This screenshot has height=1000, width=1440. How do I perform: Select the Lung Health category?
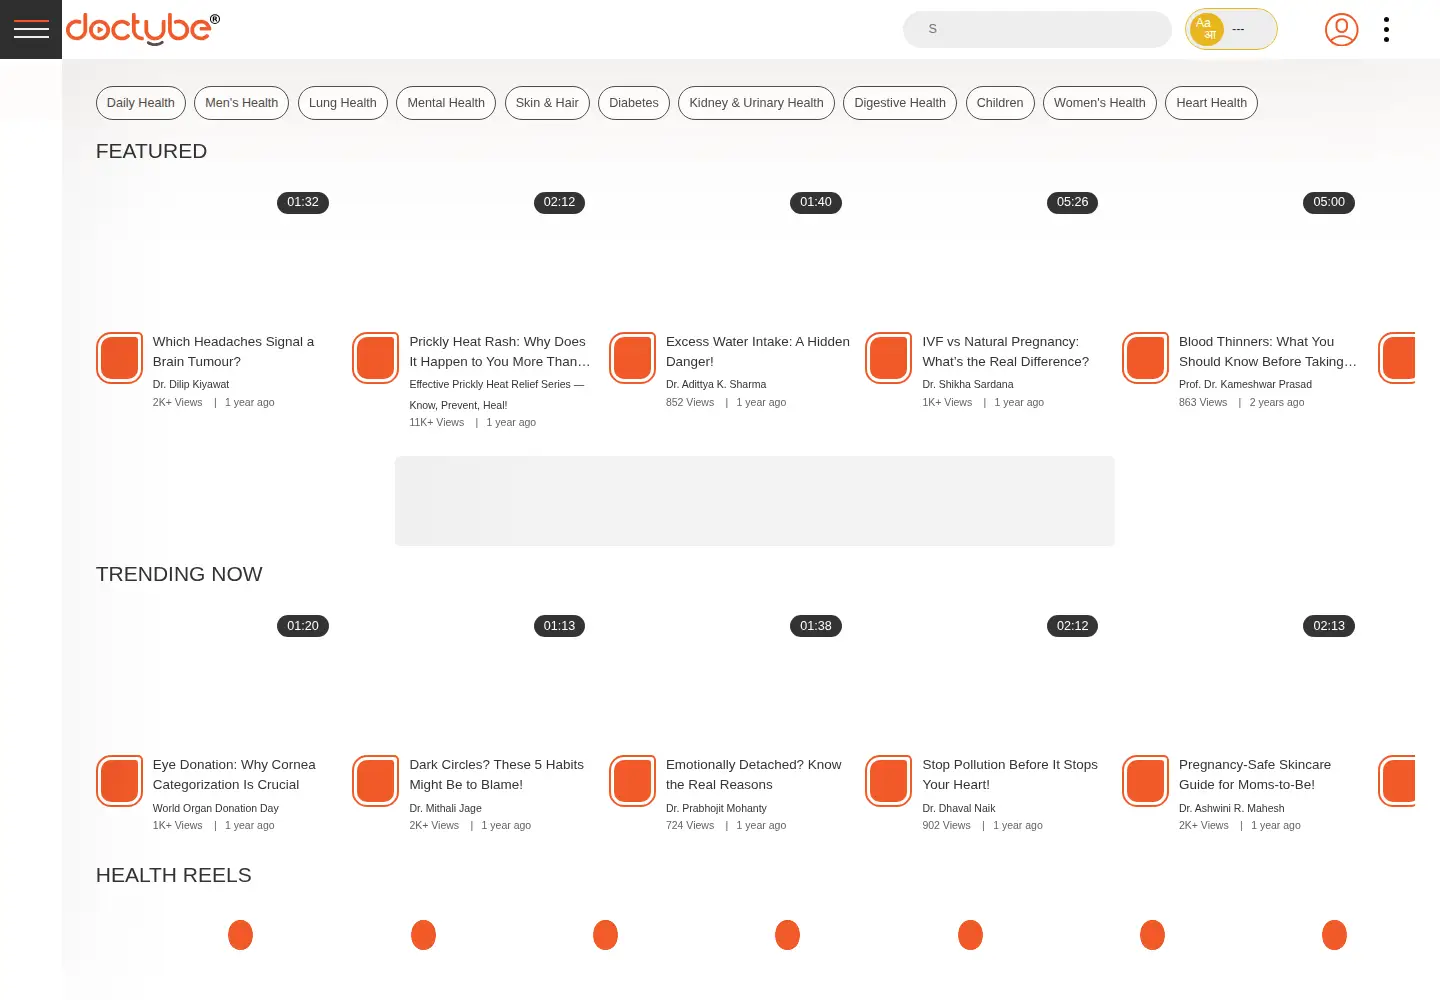[343, 103]
